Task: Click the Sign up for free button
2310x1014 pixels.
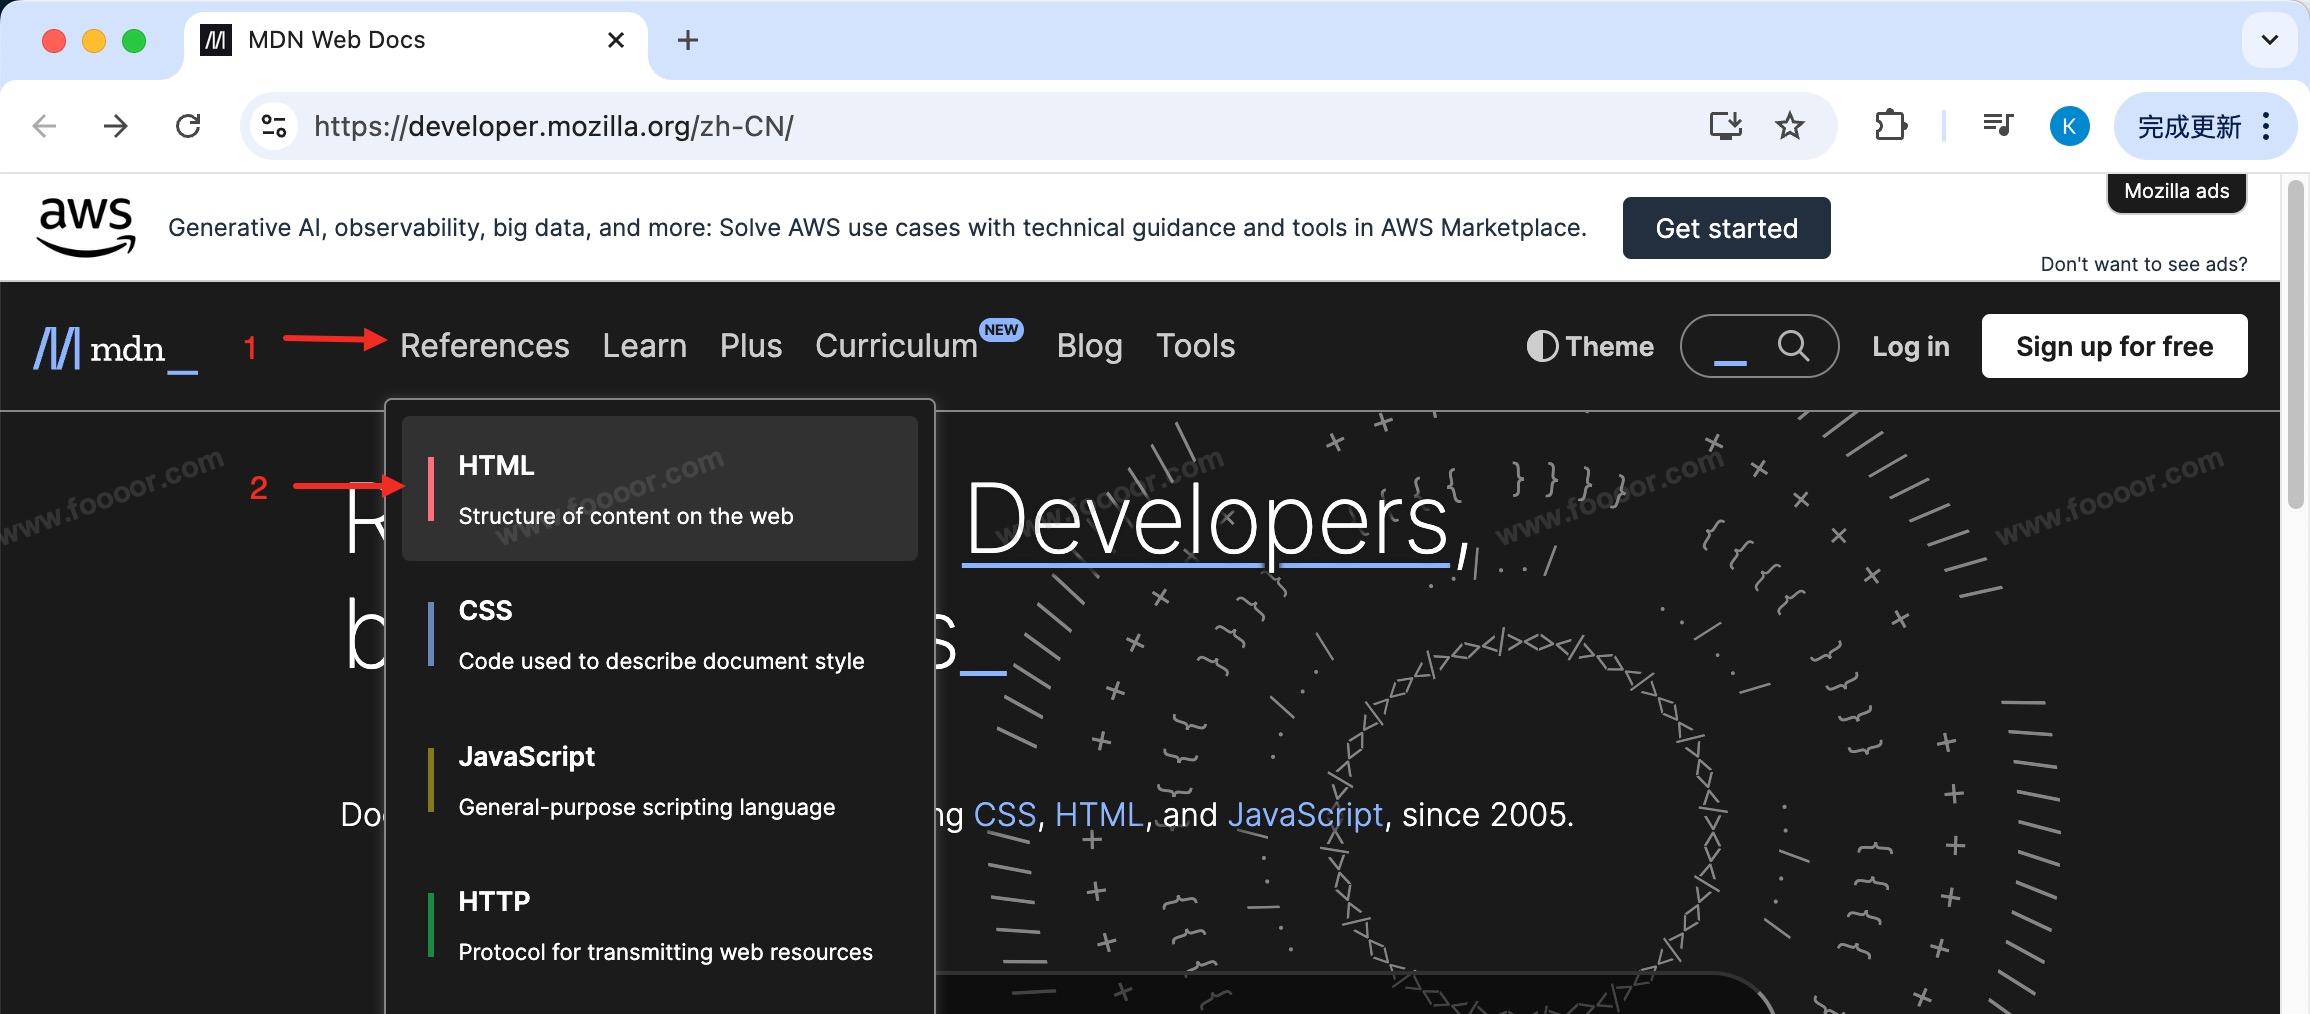Action: point(2114,346)
